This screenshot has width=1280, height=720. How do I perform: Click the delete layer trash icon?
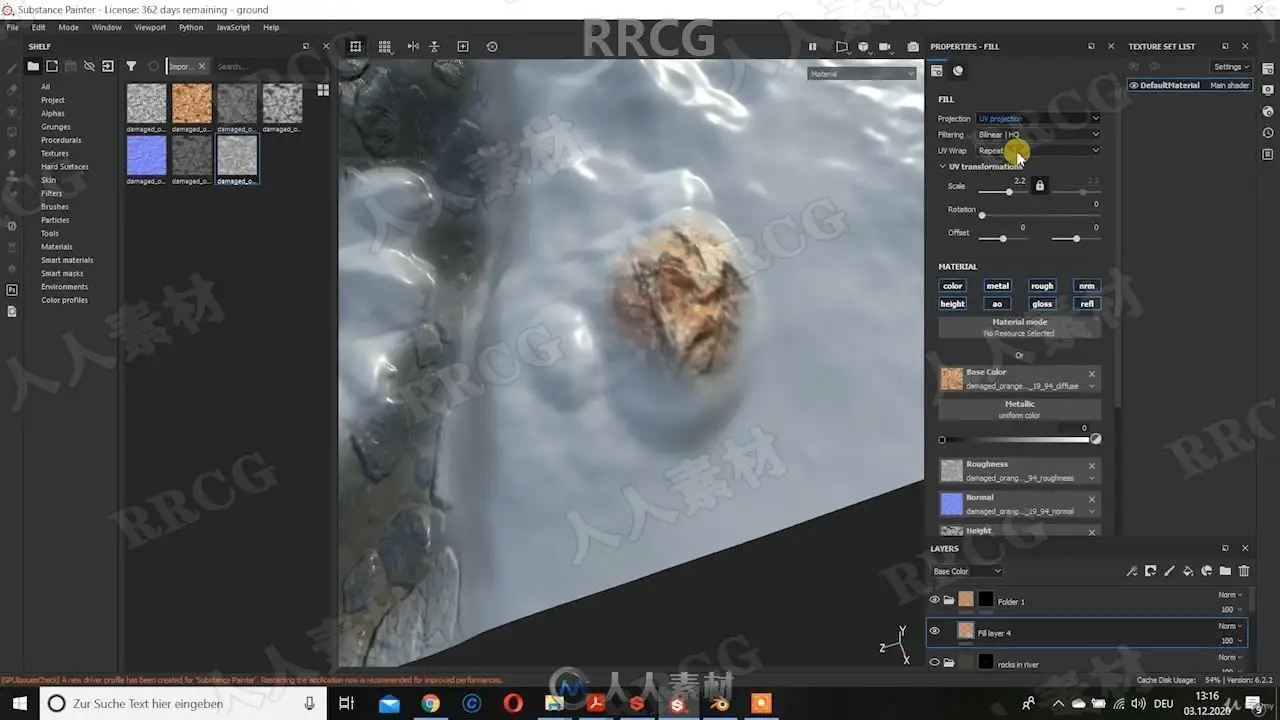[x=1244, y=571]
